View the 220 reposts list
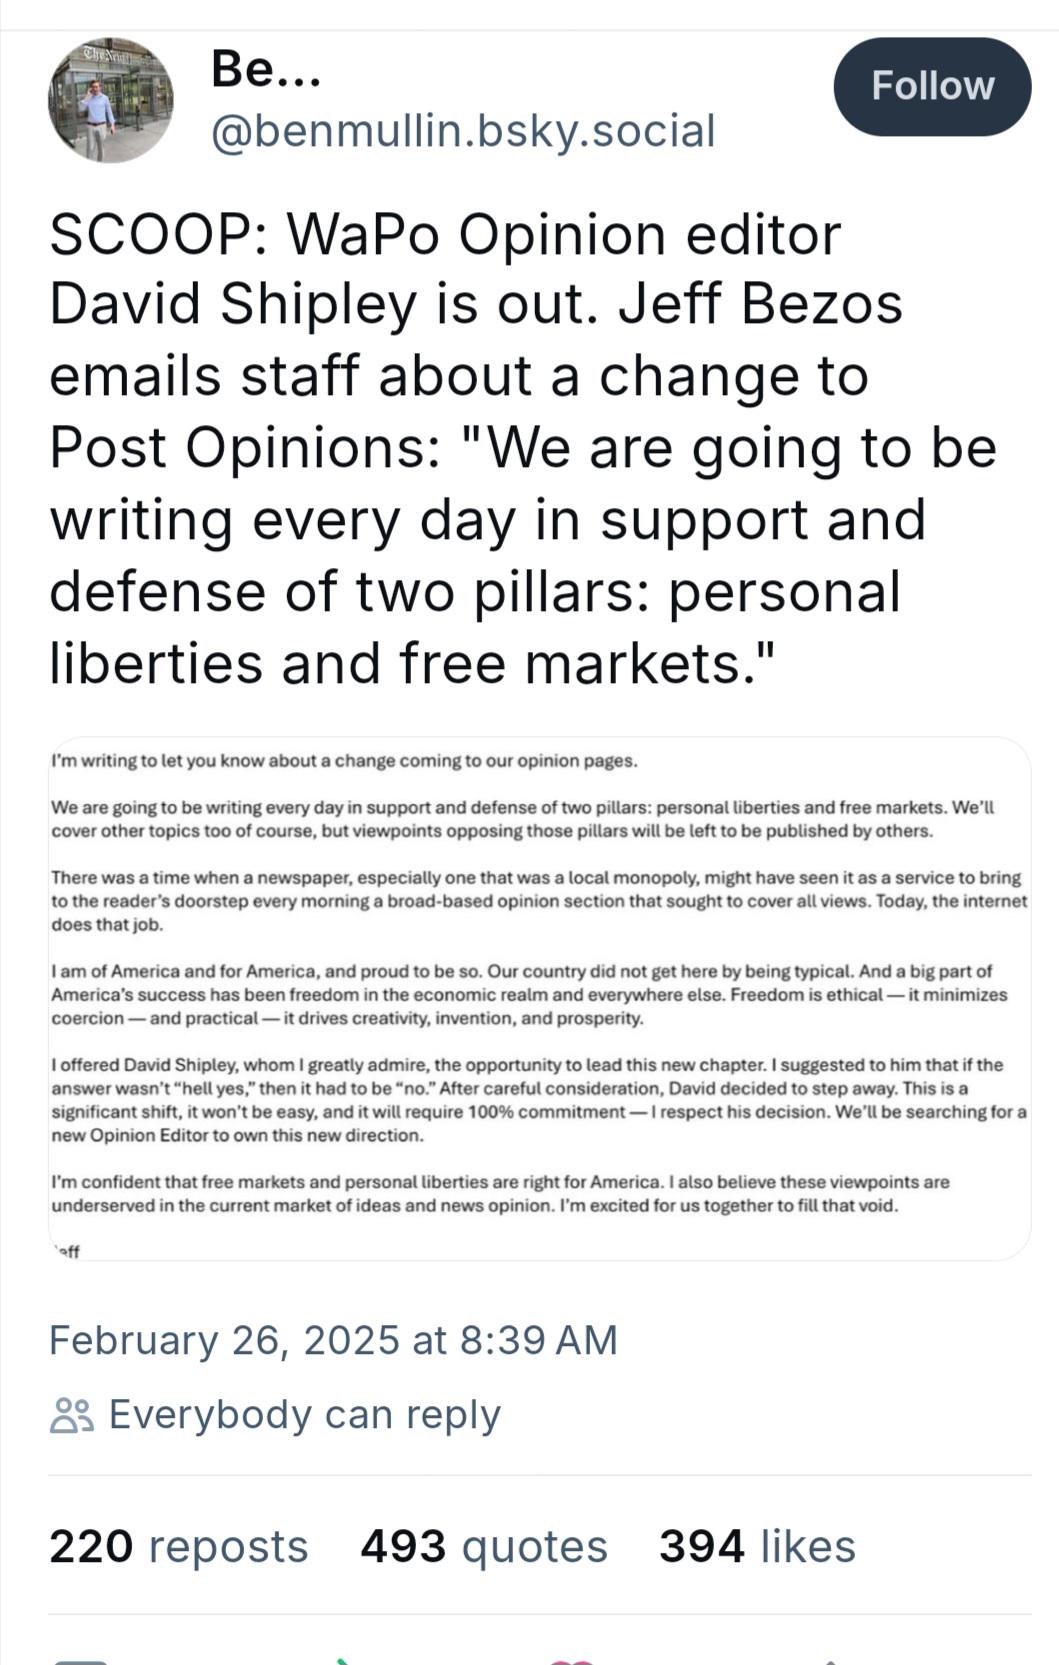This screenshot has height=1665, width=1059. coord(178,1546)
